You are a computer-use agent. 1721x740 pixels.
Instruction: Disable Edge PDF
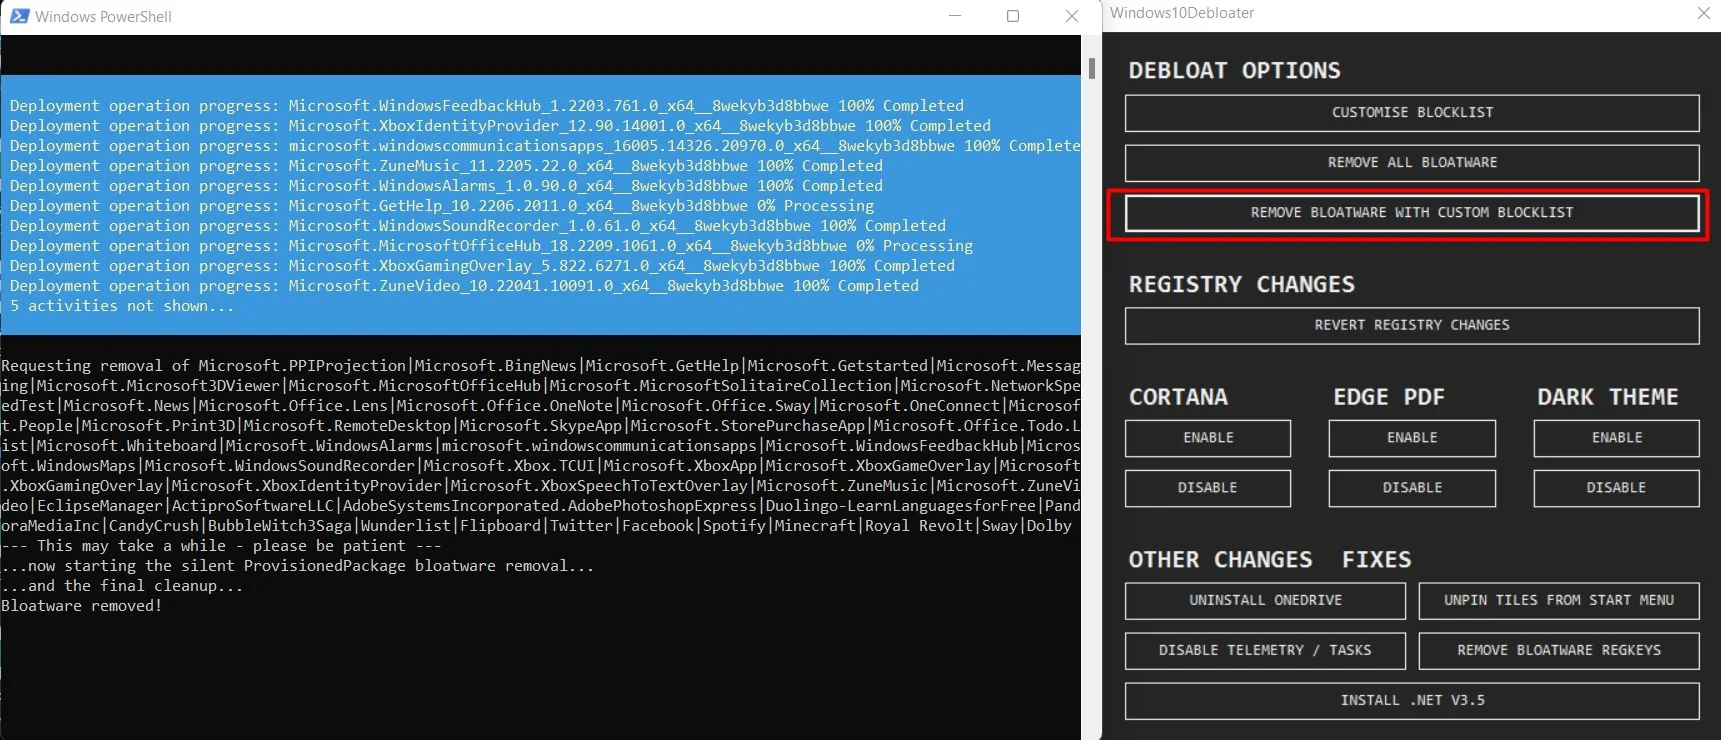click(x=1412, y=488)
